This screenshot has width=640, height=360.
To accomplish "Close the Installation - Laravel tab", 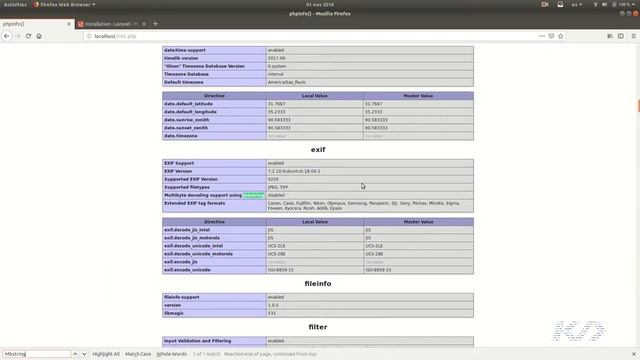I will click(x=144, y=24).
